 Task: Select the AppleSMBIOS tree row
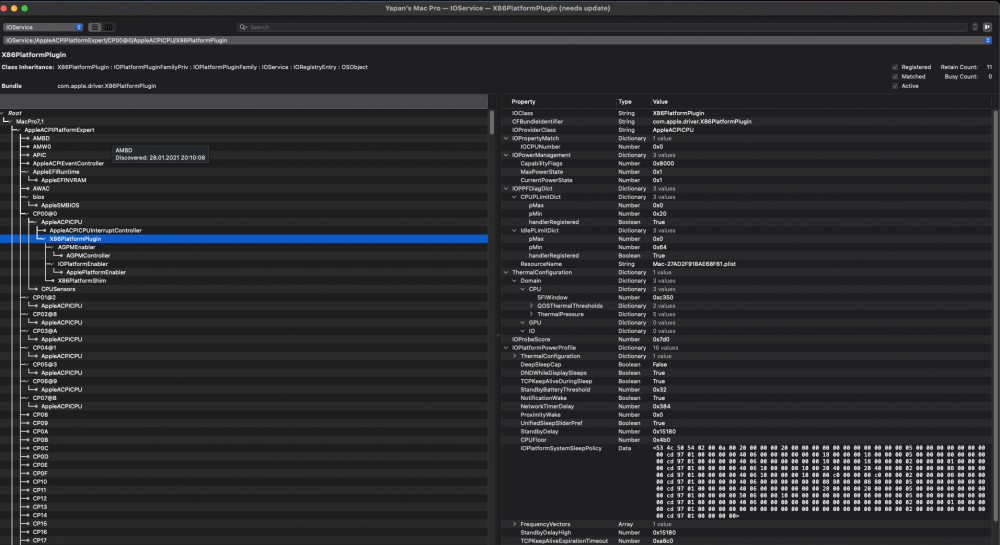244,205
